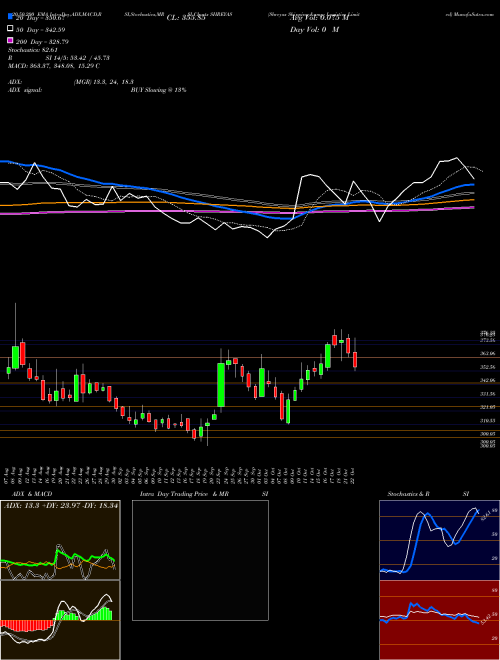Click the 'Avg Vol: 0.075 M' label
This screenshot has height=660, width=500.
click(x=319, y=17)
